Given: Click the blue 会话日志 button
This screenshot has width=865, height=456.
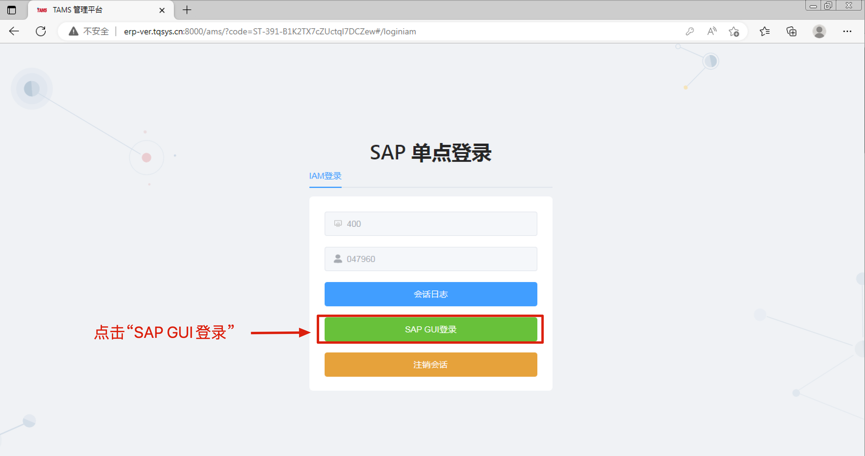Looking at the screenshot, I should [x=431, y=294].
